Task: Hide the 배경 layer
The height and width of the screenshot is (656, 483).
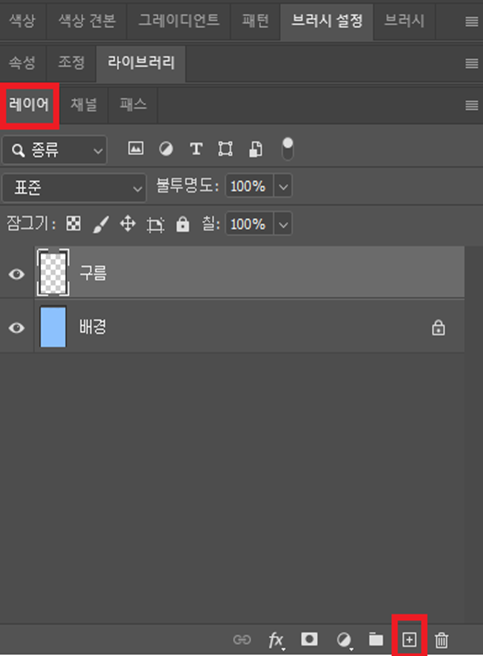Action: tap(17, 328)
